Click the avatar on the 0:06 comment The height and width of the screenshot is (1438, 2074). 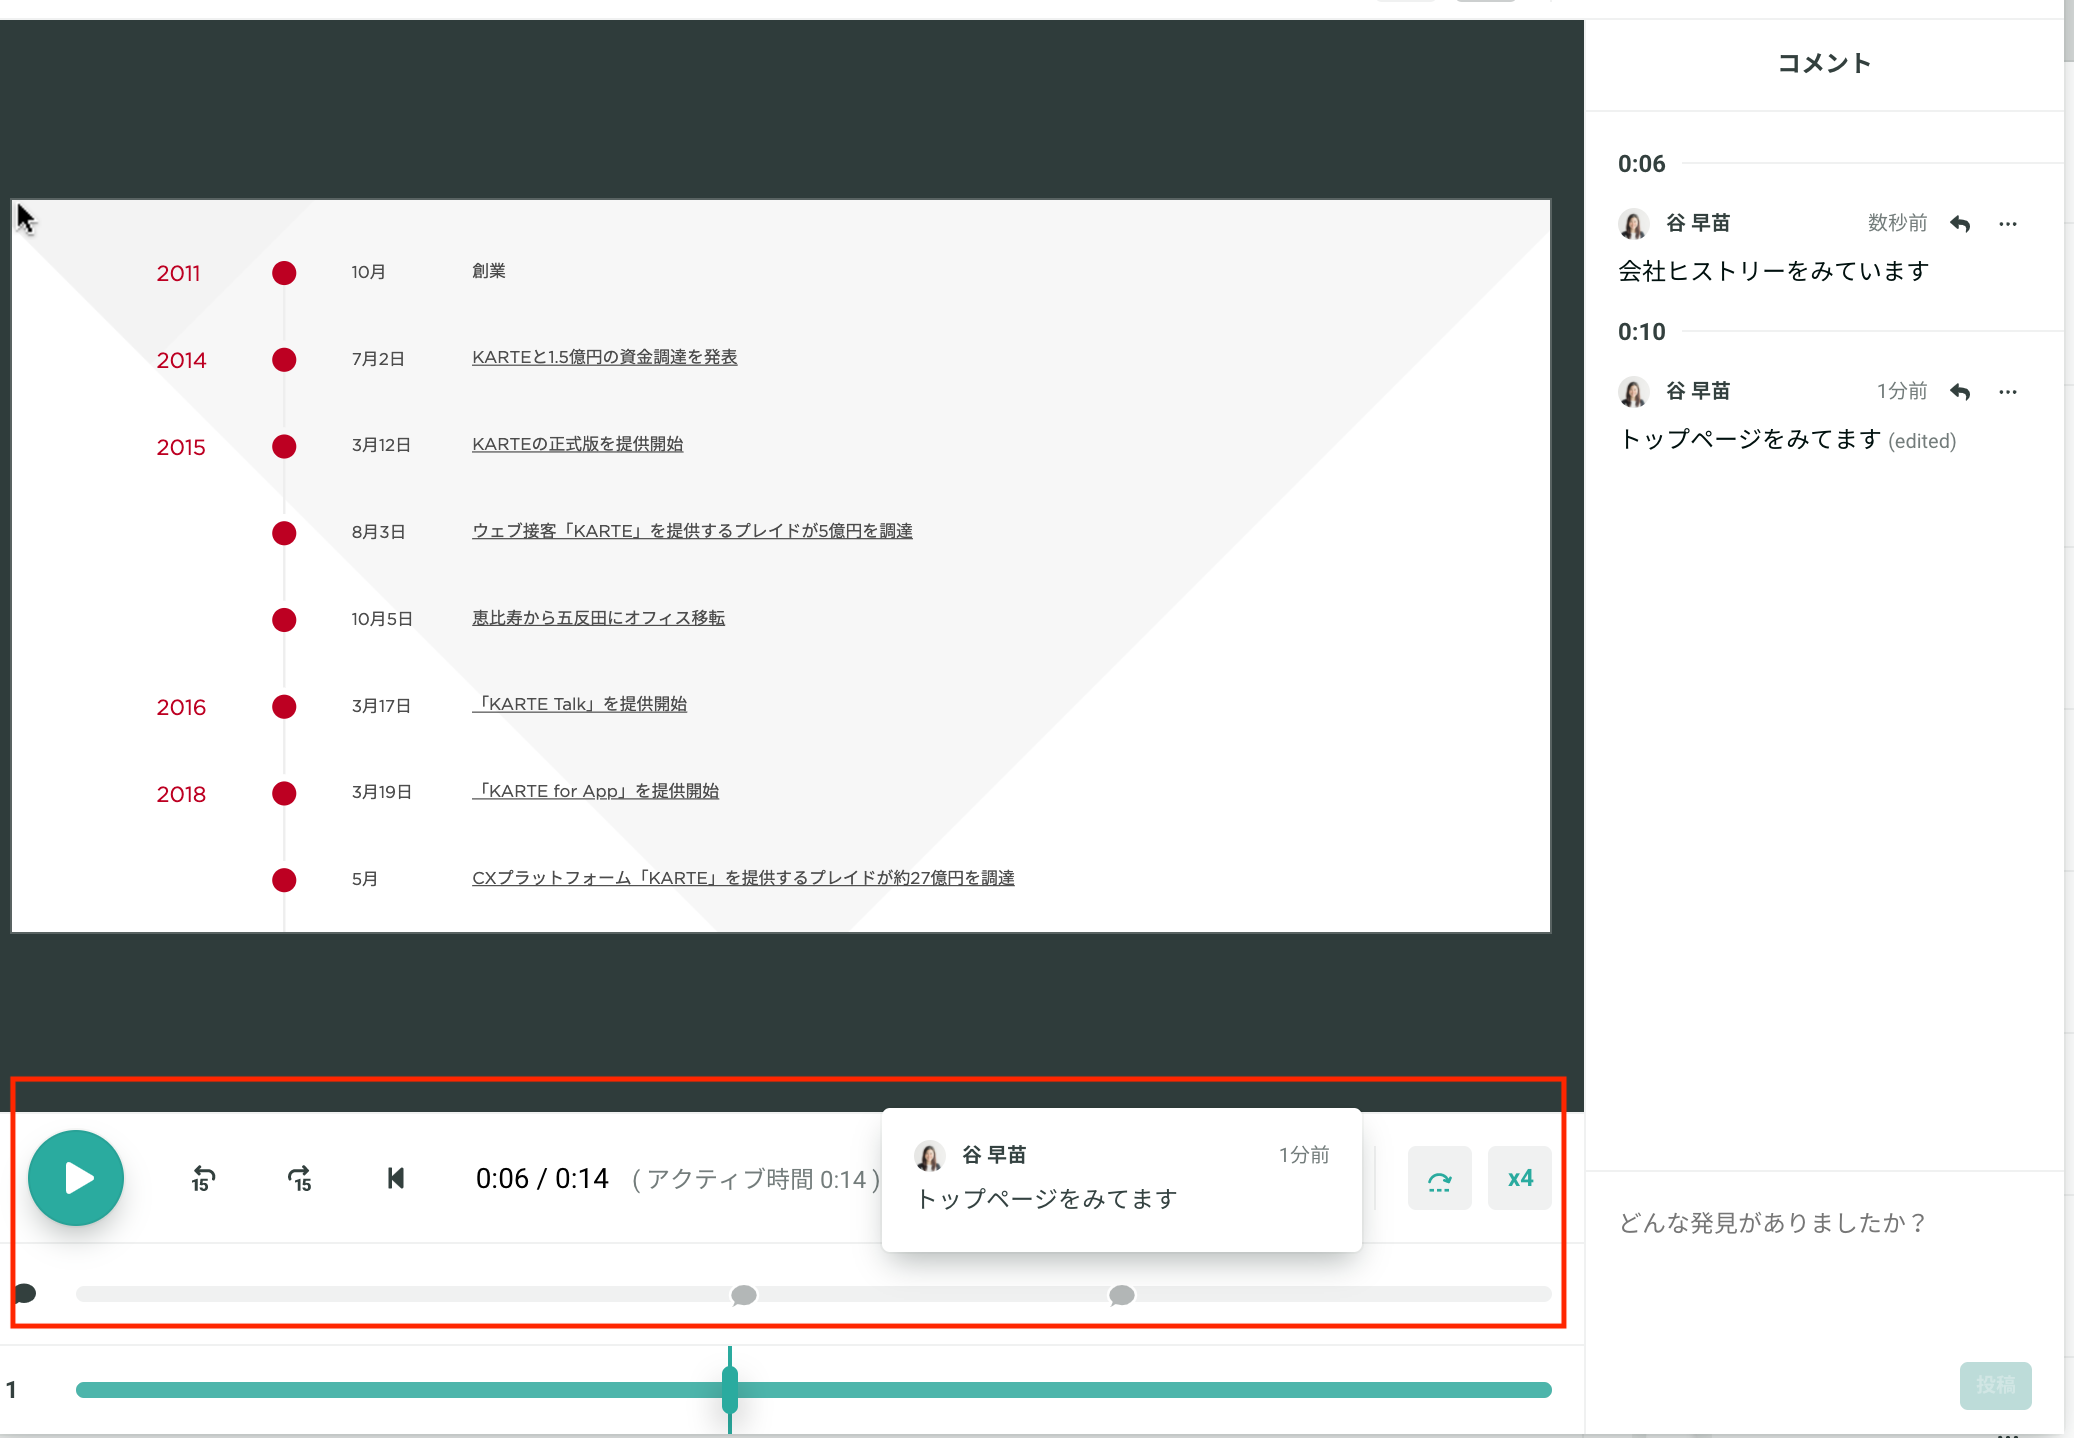coord(1634,224)
